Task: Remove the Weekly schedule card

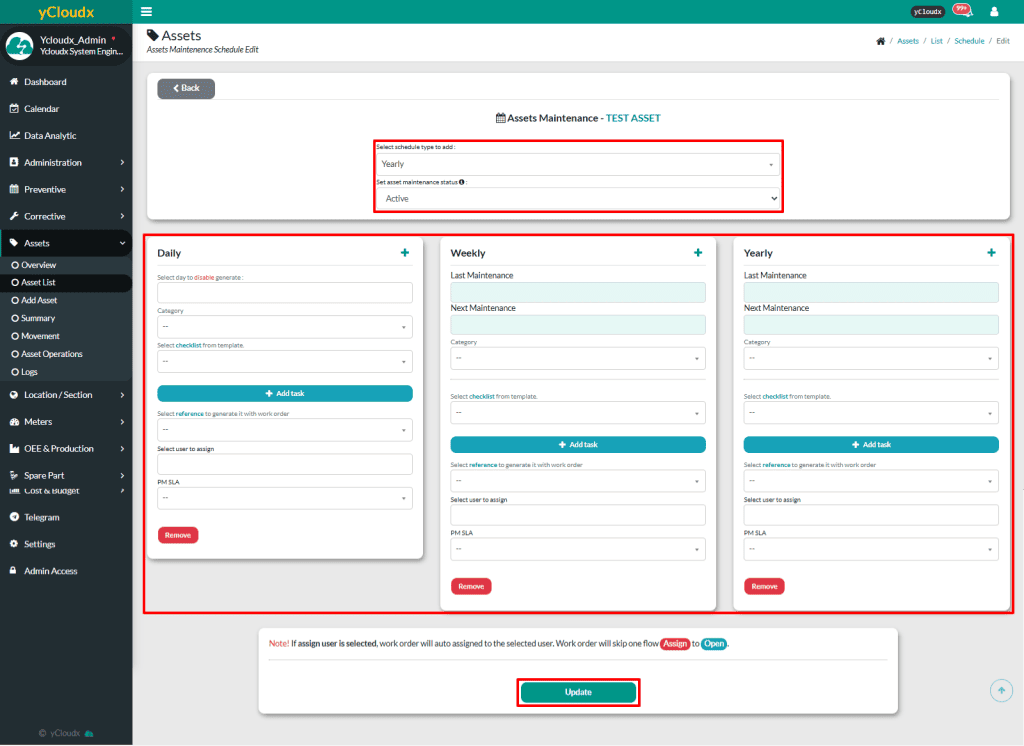Action: click(x=471, y=586)
